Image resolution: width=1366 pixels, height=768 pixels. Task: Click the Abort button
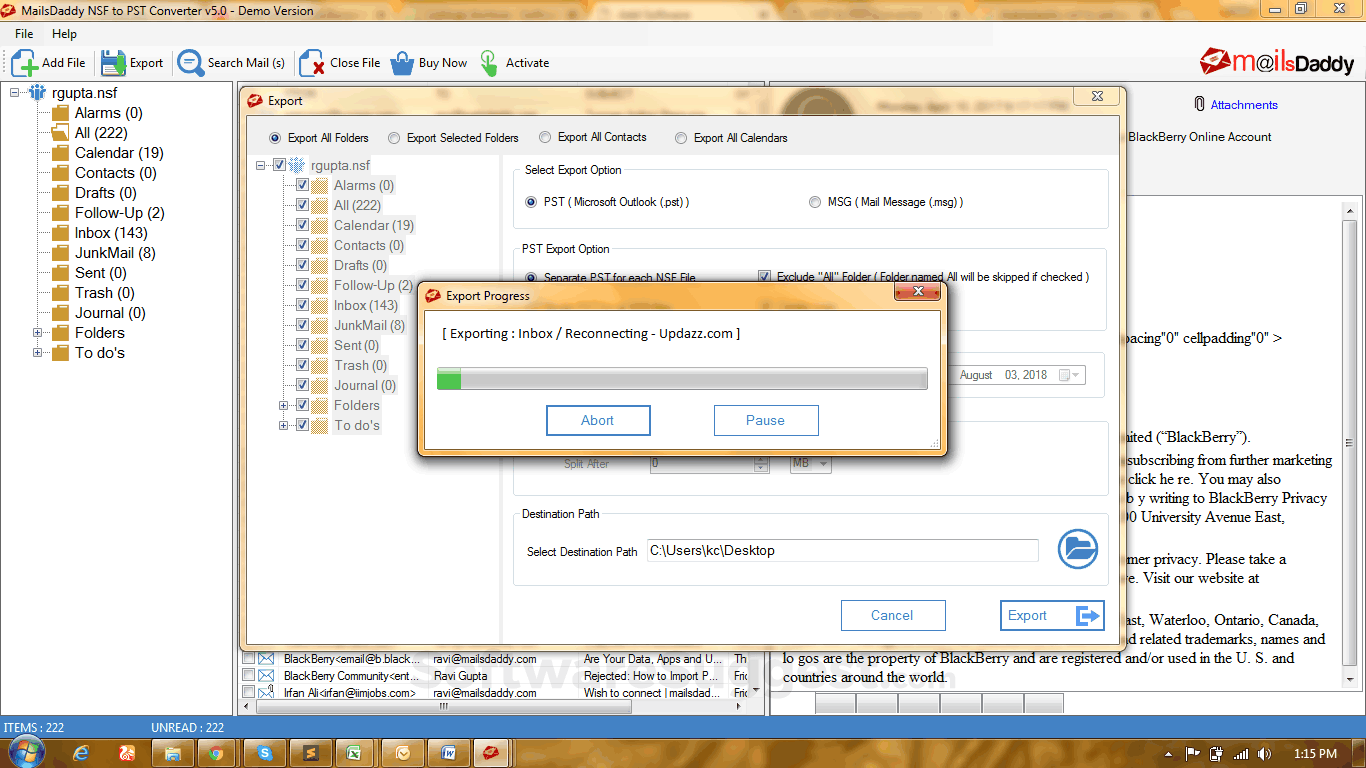click(x=598, y=420)
